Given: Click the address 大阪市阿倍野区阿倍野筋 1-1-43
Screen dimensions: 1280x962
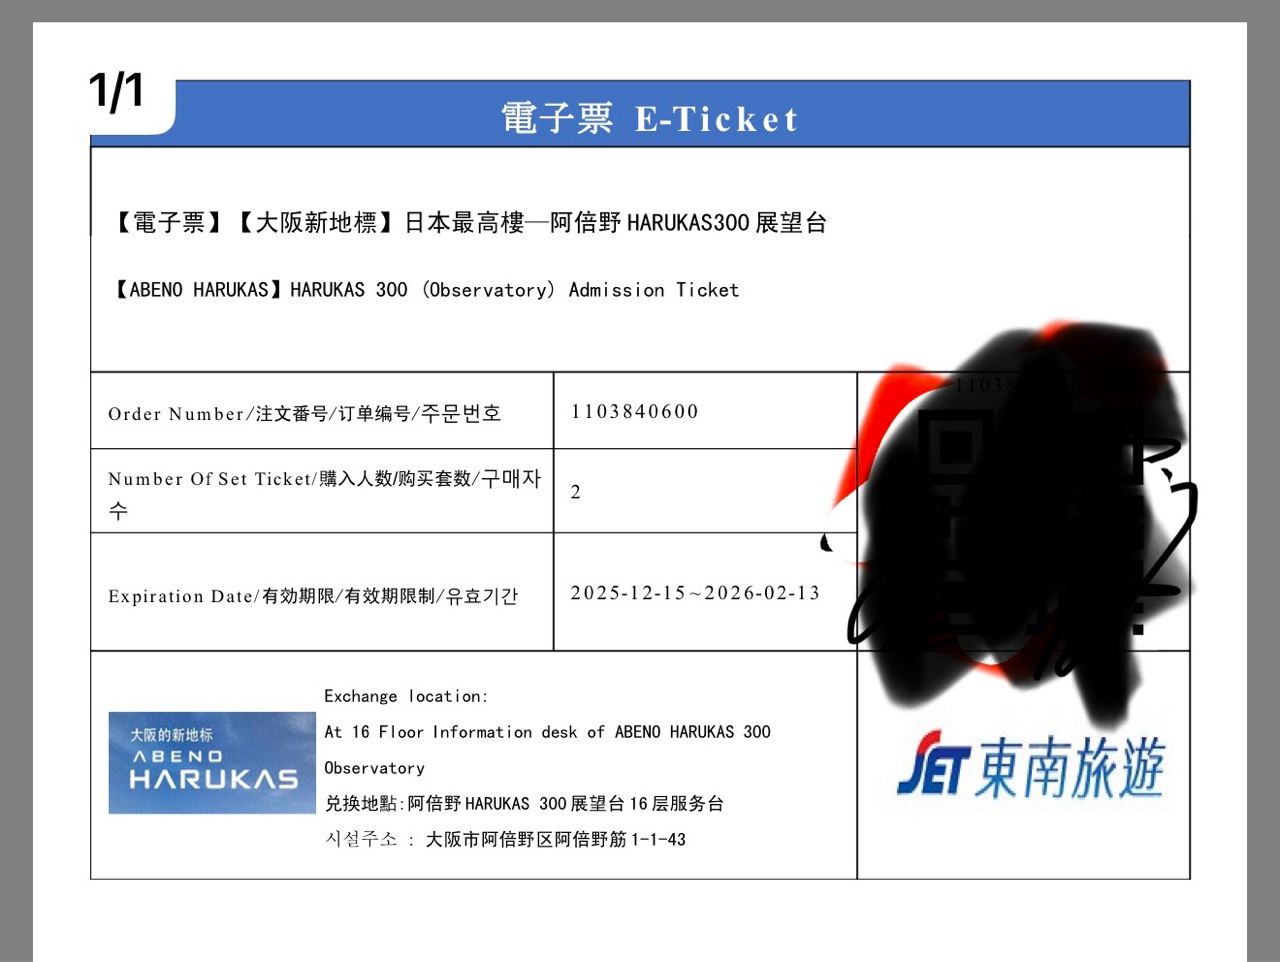Looking at the screenshot, I should (556, 839).
